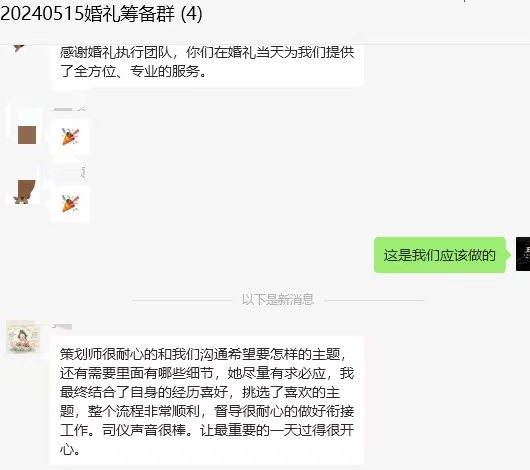Click the 了全方位、专业的服务 text line
Screen dimensions: 530x470
[x=133, y=71]
